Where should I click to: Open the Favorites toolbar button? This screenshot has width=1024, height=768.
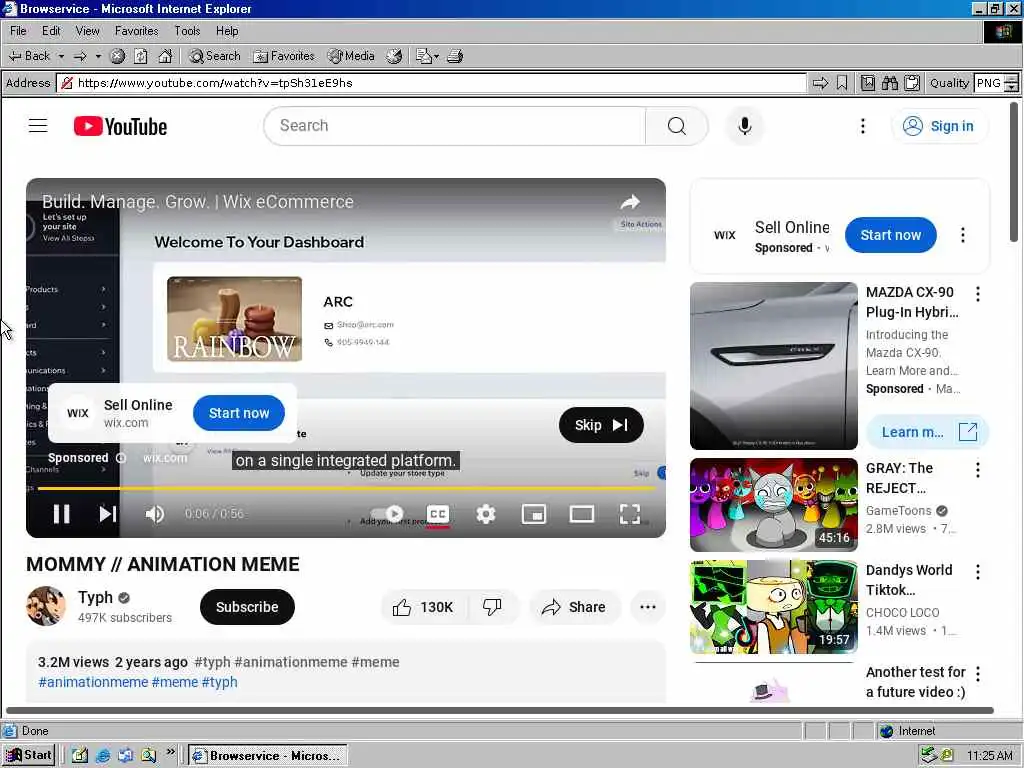pos(284,56)
